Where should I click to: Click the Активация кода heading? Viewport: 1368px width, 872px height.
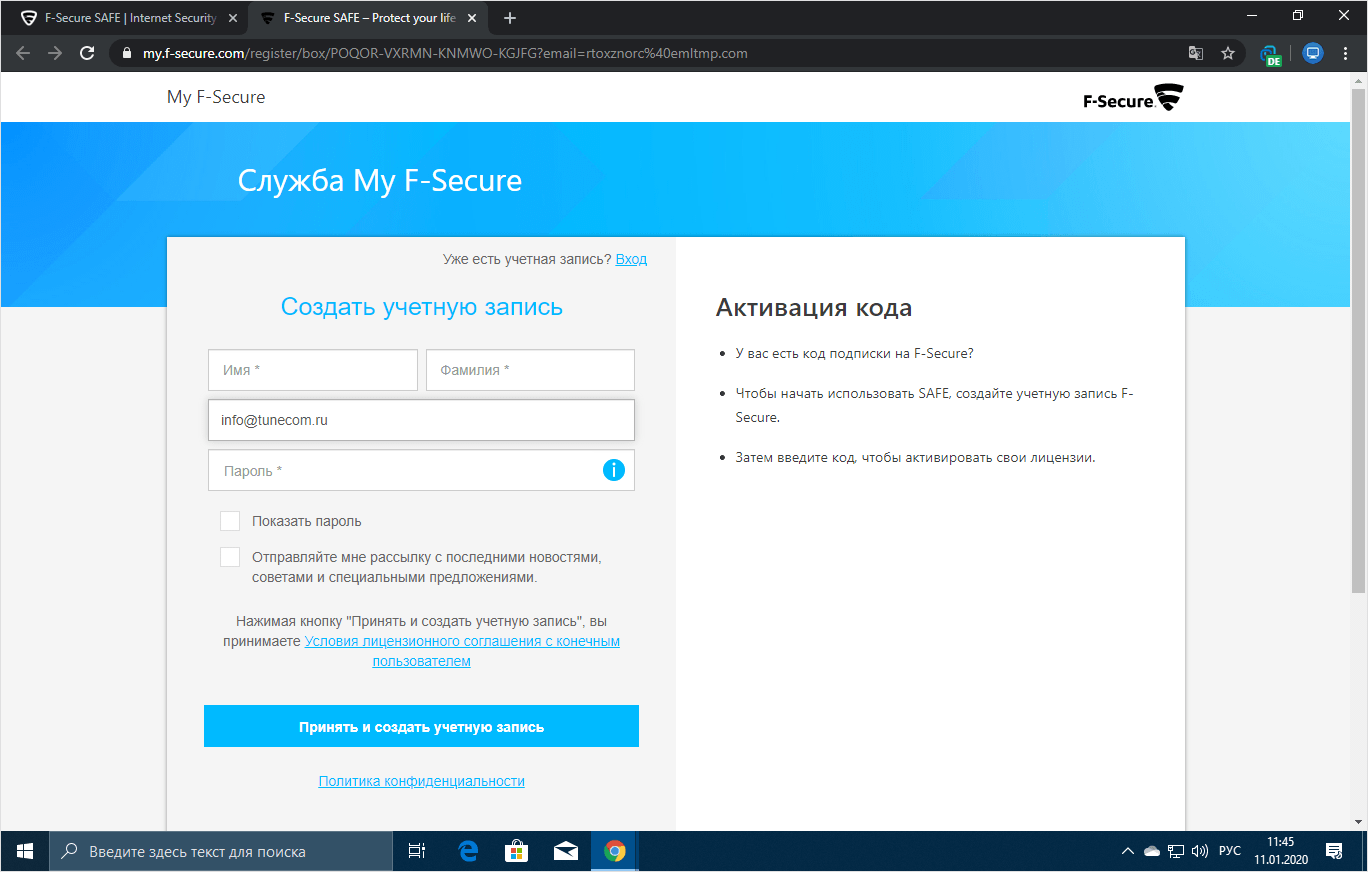pos(814,308)
